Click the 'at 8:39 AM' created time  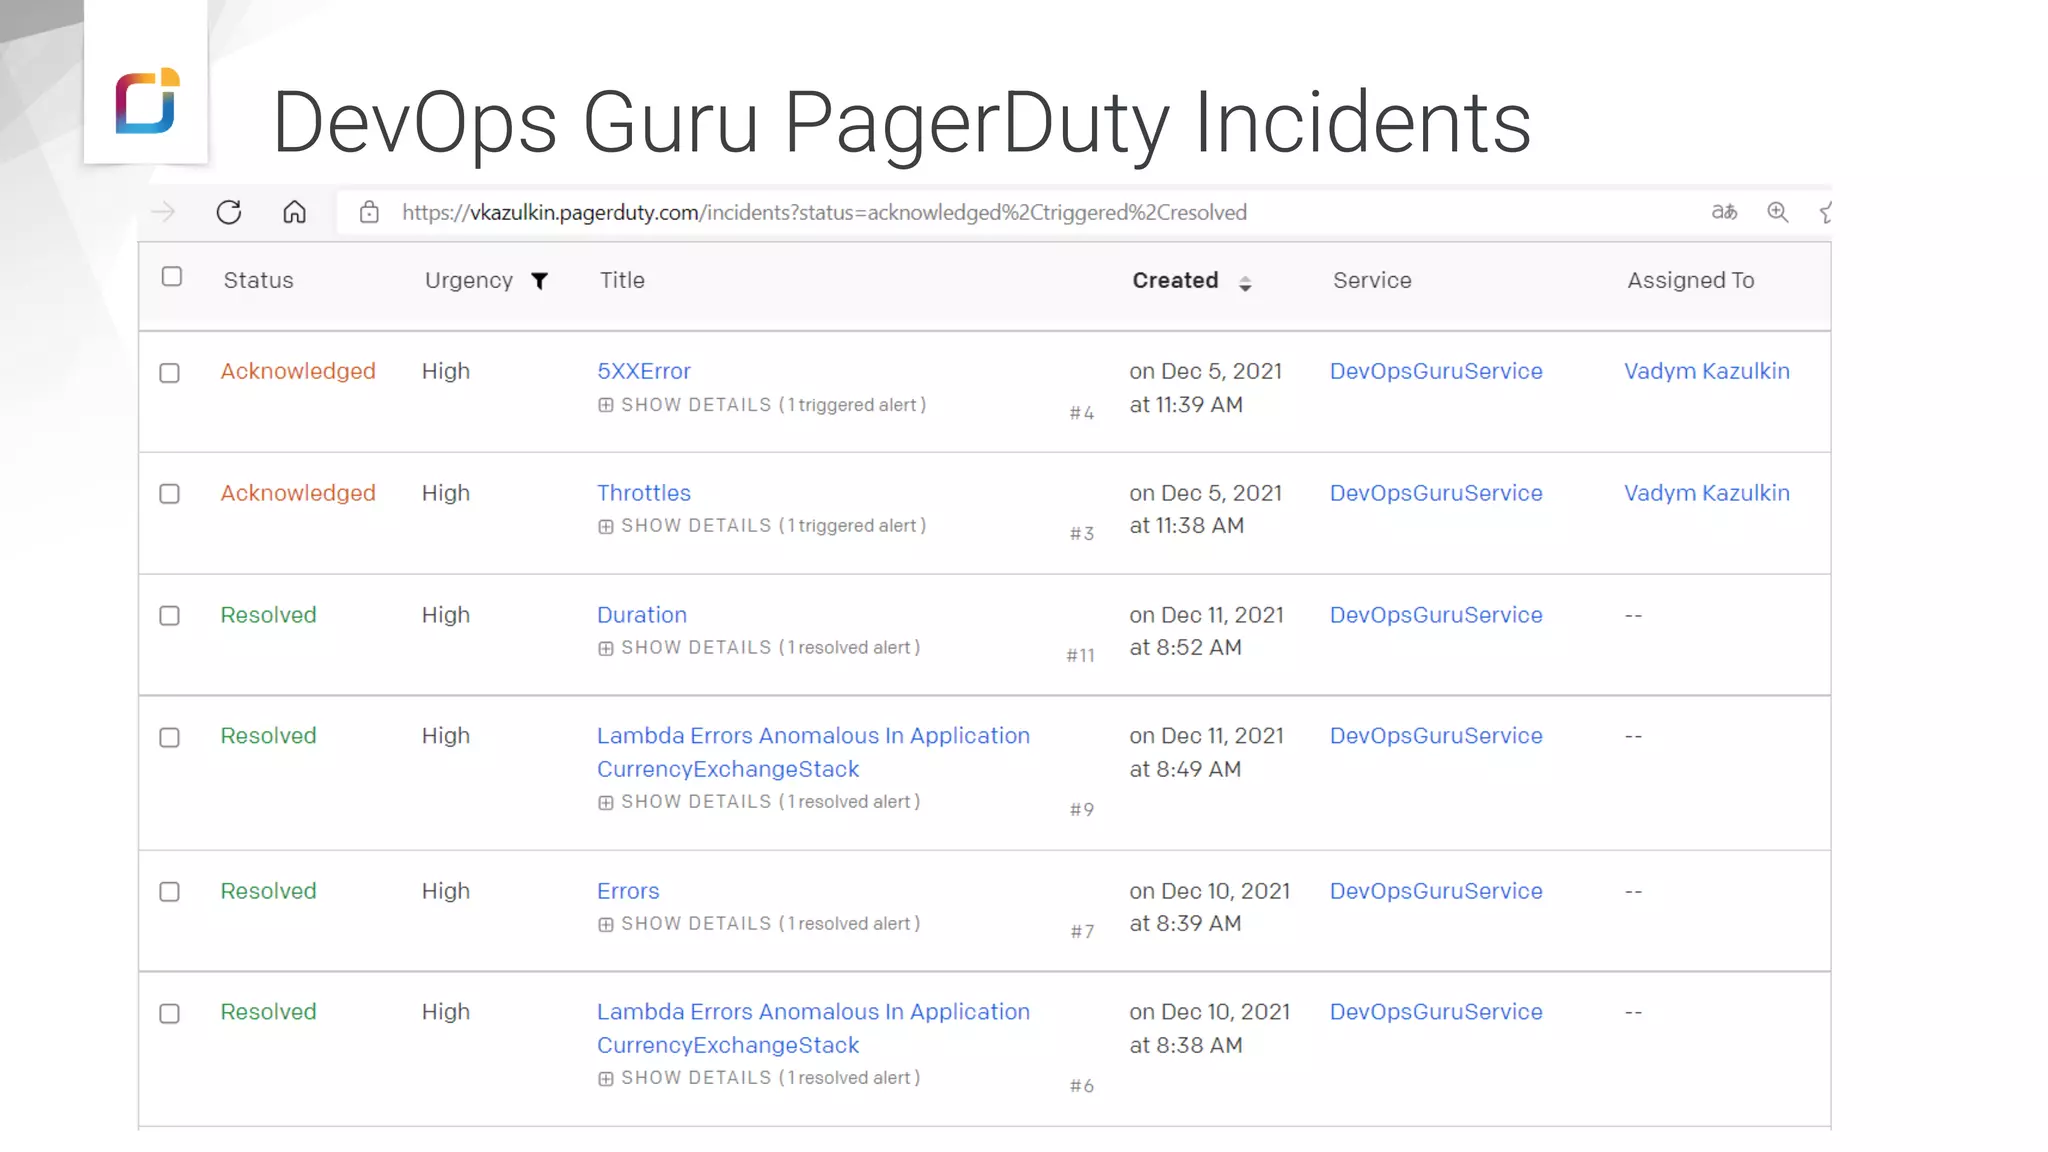point(1185,924)
